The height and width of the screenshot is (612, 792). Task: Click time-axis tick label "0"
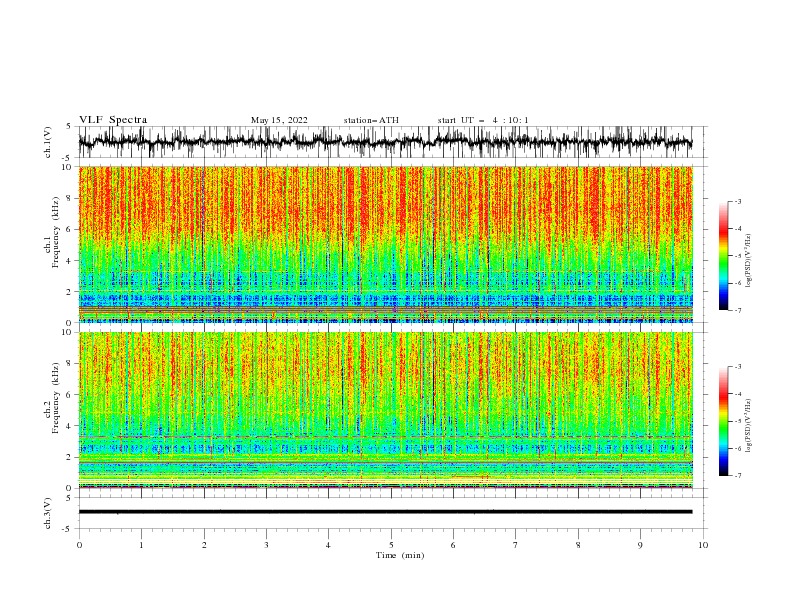click(79, 545)
